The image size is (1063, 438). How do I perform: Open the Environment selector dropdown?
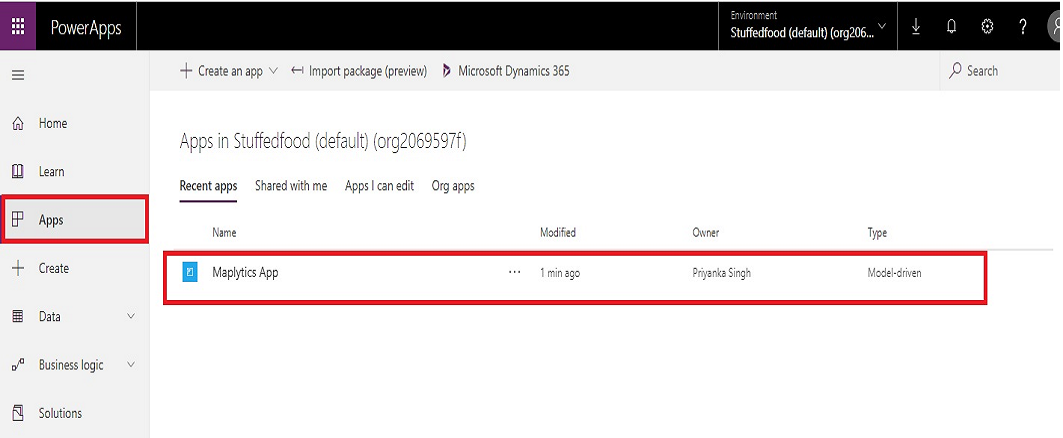(808, 26)
